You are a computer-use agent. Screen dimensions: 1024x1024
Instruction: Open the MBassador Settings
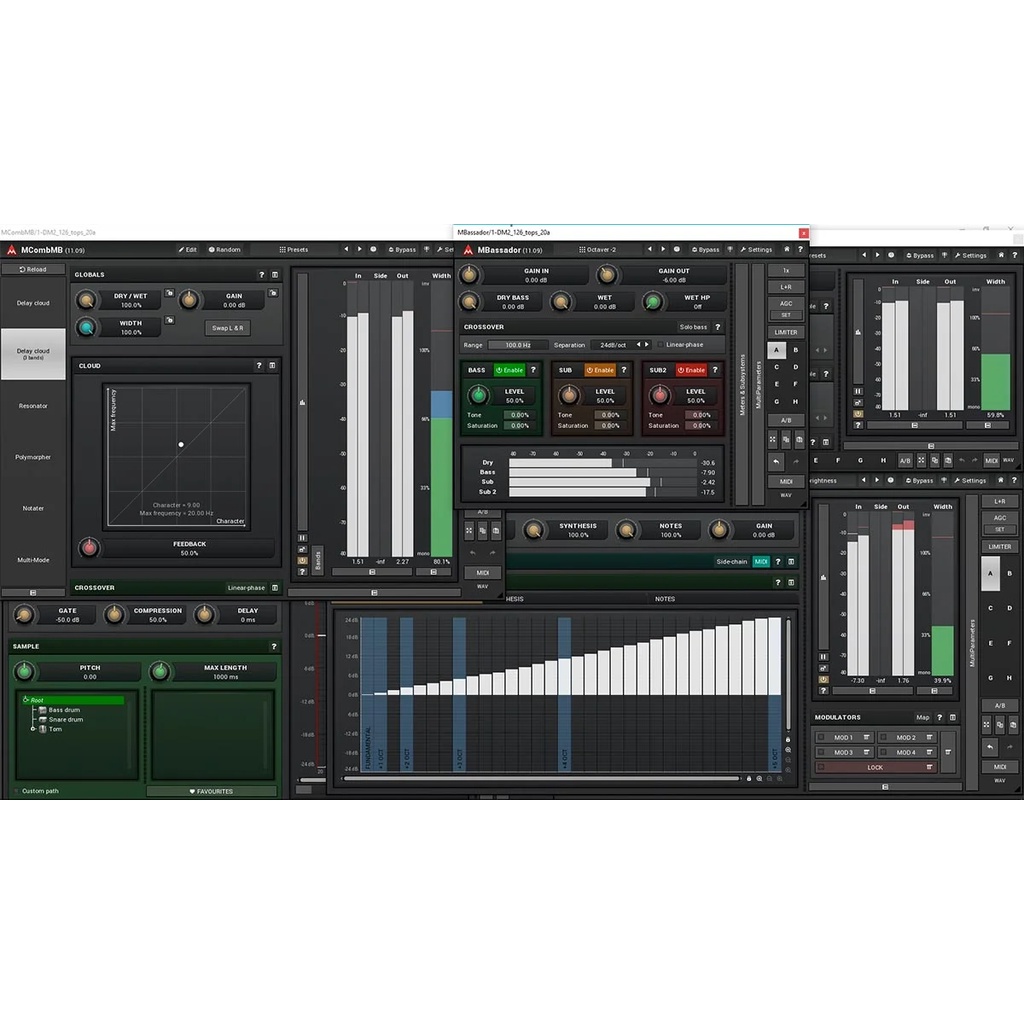click(x=755, y=249)
